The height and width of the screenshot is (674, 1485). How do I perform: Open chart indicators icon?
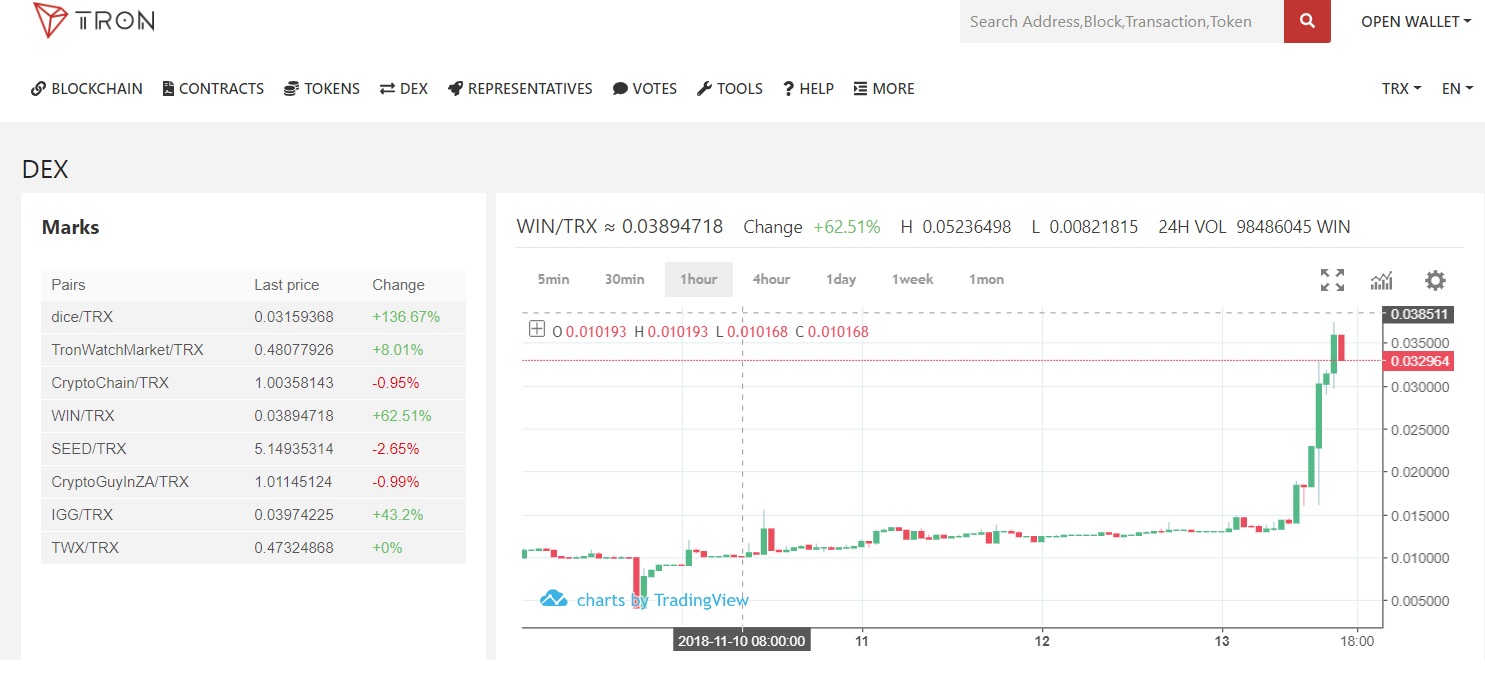1381,280
